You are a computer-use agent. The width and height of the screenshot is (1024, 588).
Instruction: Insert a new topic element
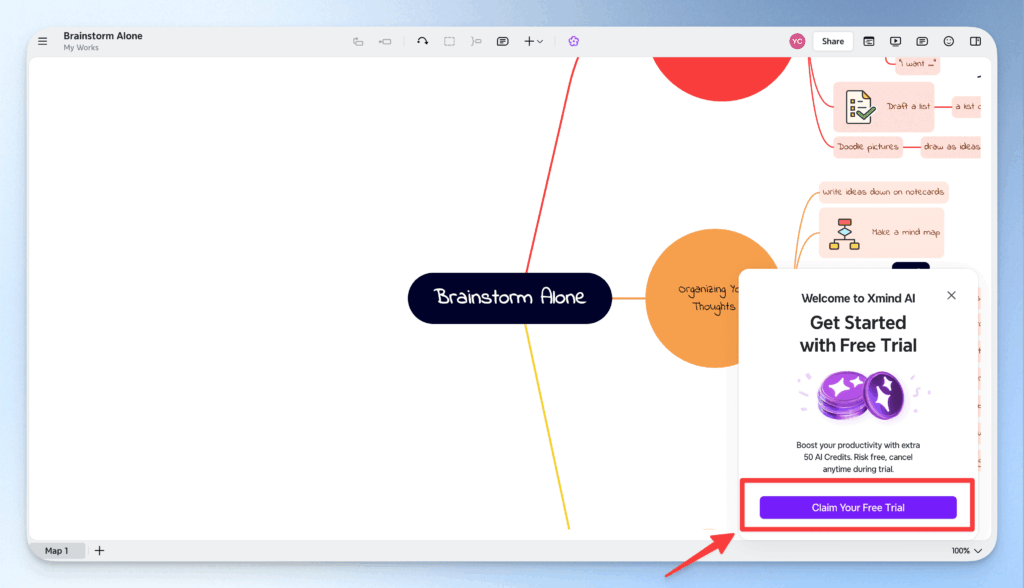[x=359, y=41]
